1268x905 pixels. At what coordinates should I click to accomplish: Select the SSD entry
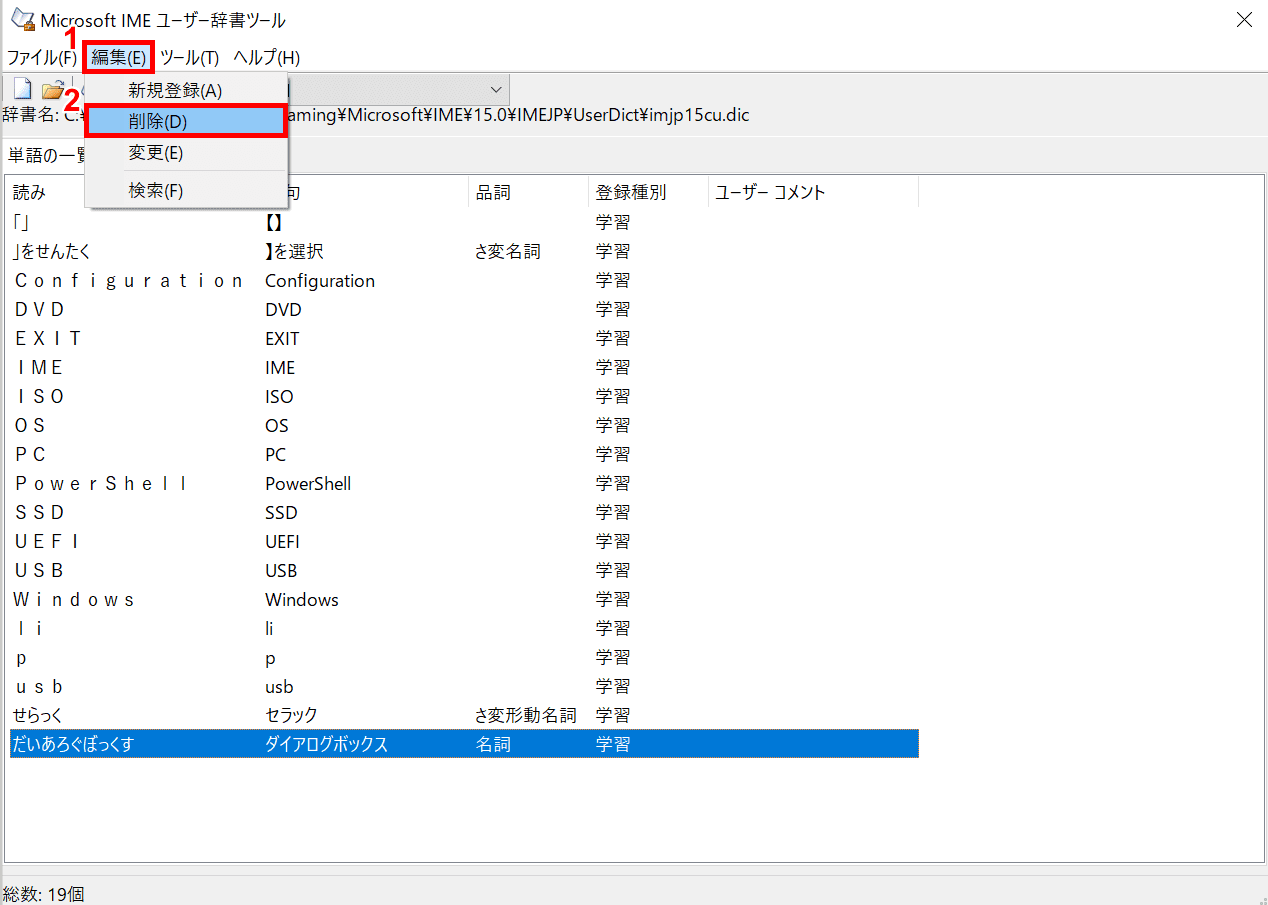point(464,513)
